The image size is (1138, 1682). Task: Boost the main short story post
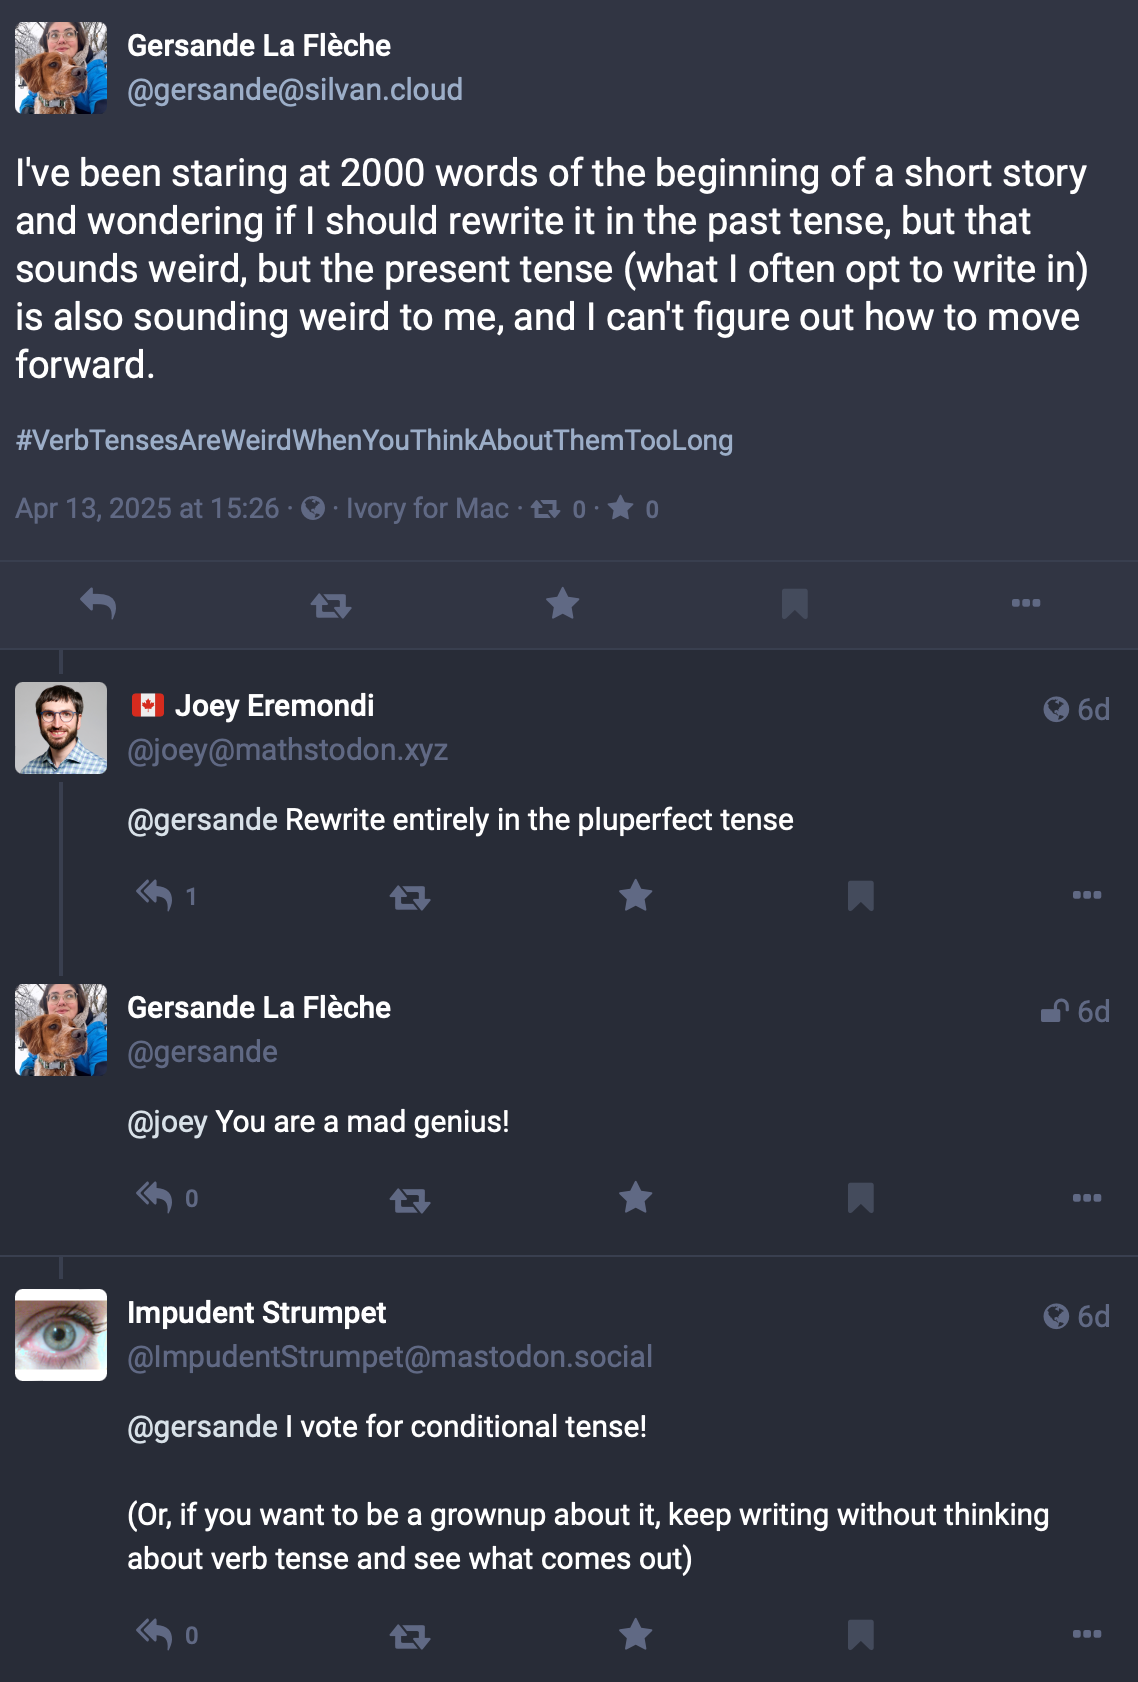pos(330,604)
